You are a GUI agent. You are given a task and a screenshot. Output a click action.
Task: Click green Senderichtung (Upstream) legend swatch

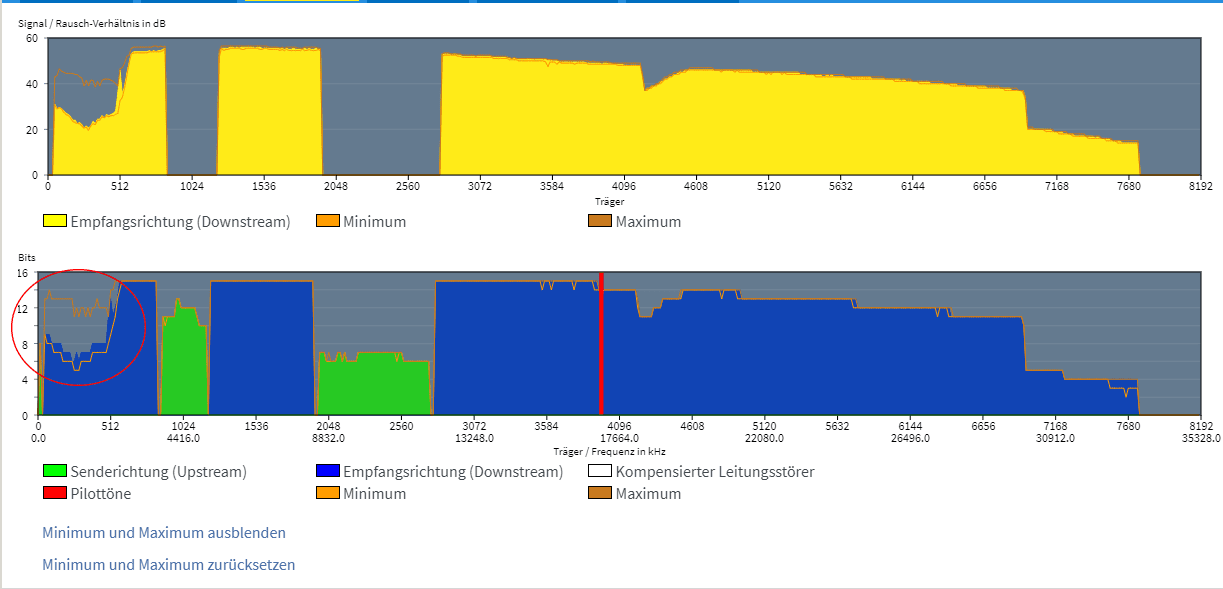tap(55, 471)
